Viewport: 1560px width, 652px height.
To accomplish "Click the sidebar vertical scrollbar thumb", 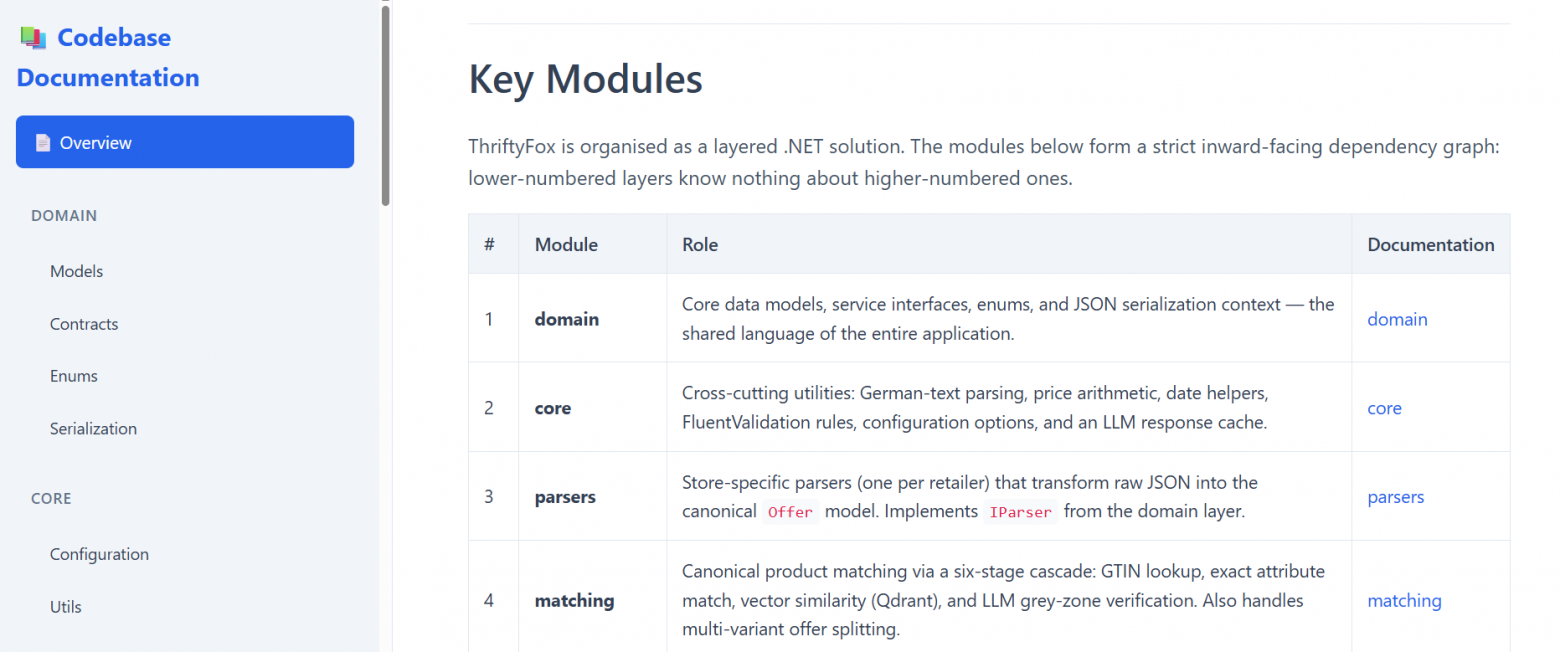I will 385,105.
